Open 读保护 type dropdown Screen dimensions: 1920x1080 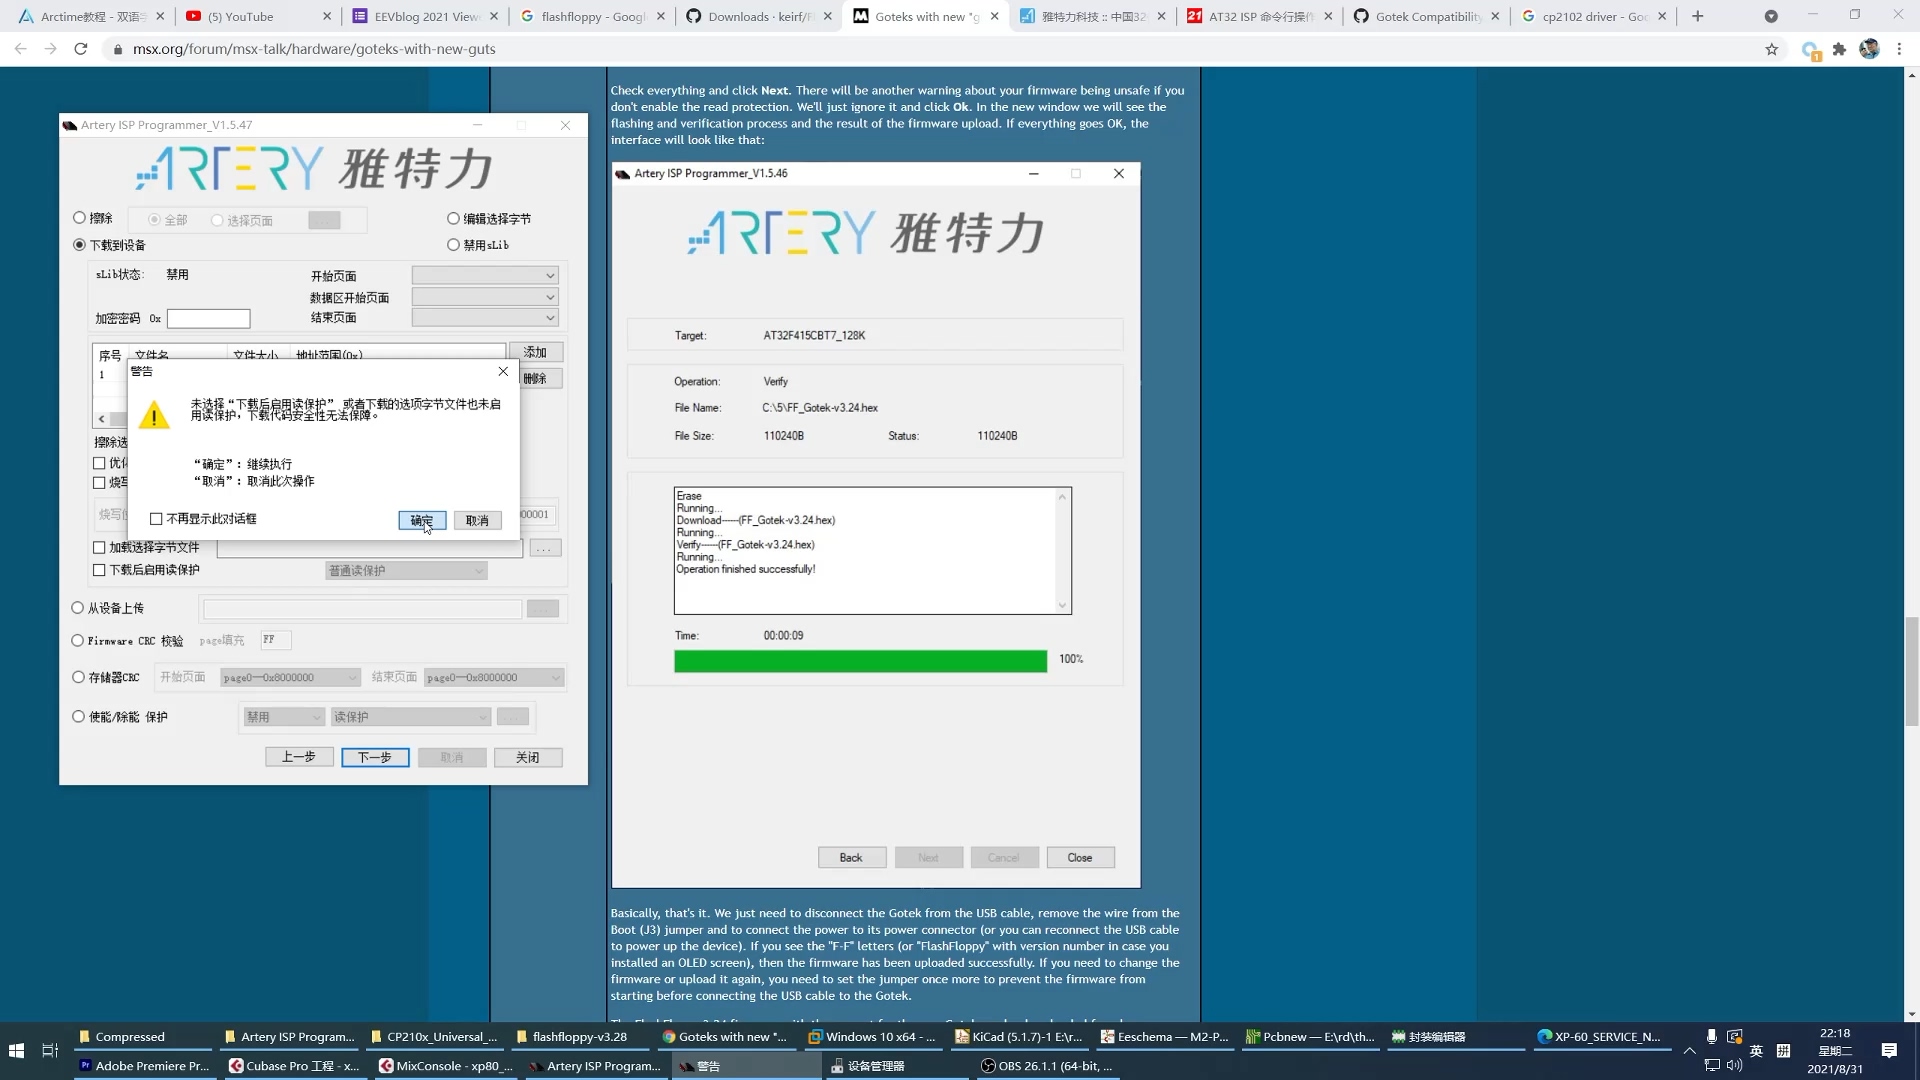click(411, 717)
